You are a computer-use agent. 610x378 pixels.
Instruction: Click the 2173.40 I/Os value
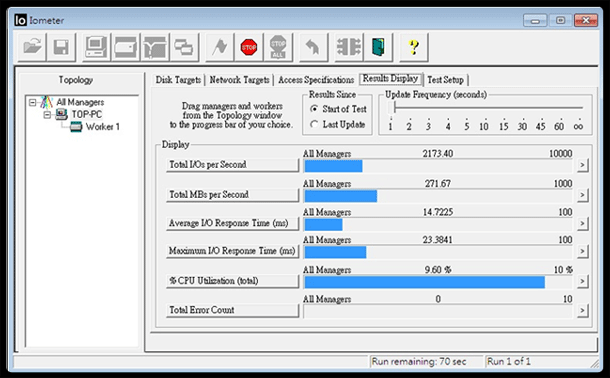(x=438, y=154)
